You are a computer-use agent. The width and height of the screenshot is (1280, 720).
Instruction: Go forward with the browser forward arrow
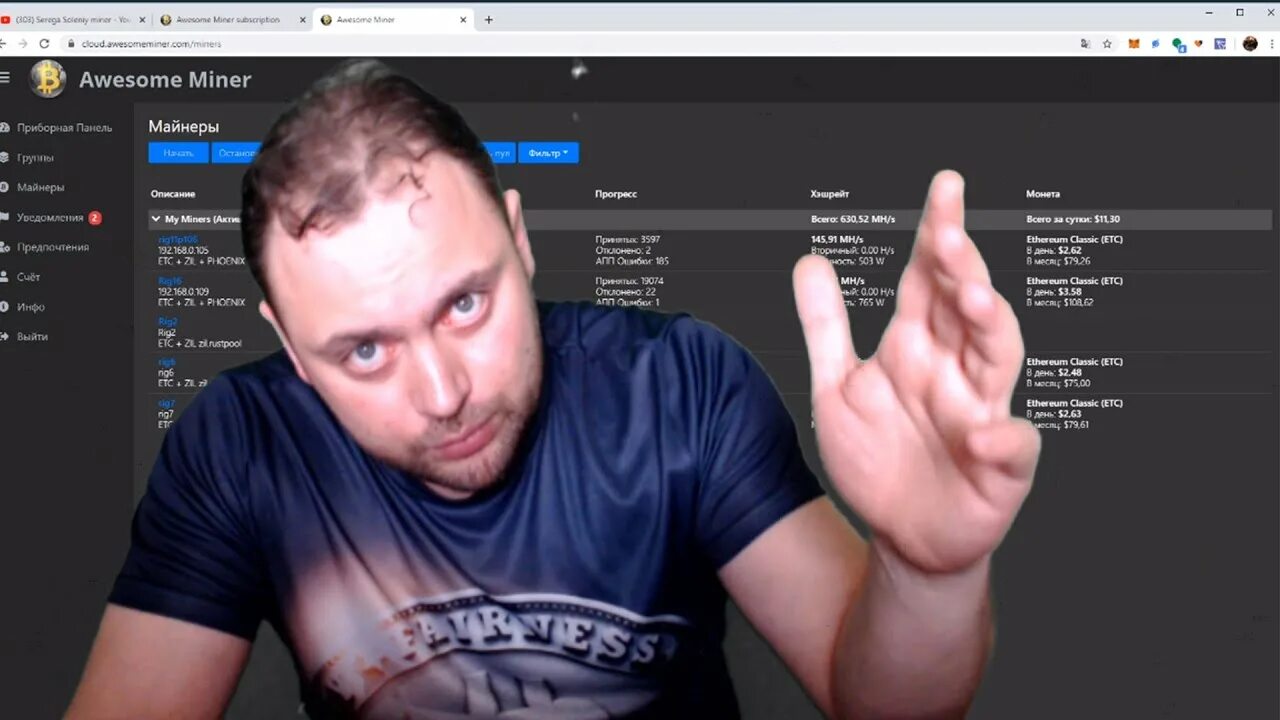(x=23, y=44)
